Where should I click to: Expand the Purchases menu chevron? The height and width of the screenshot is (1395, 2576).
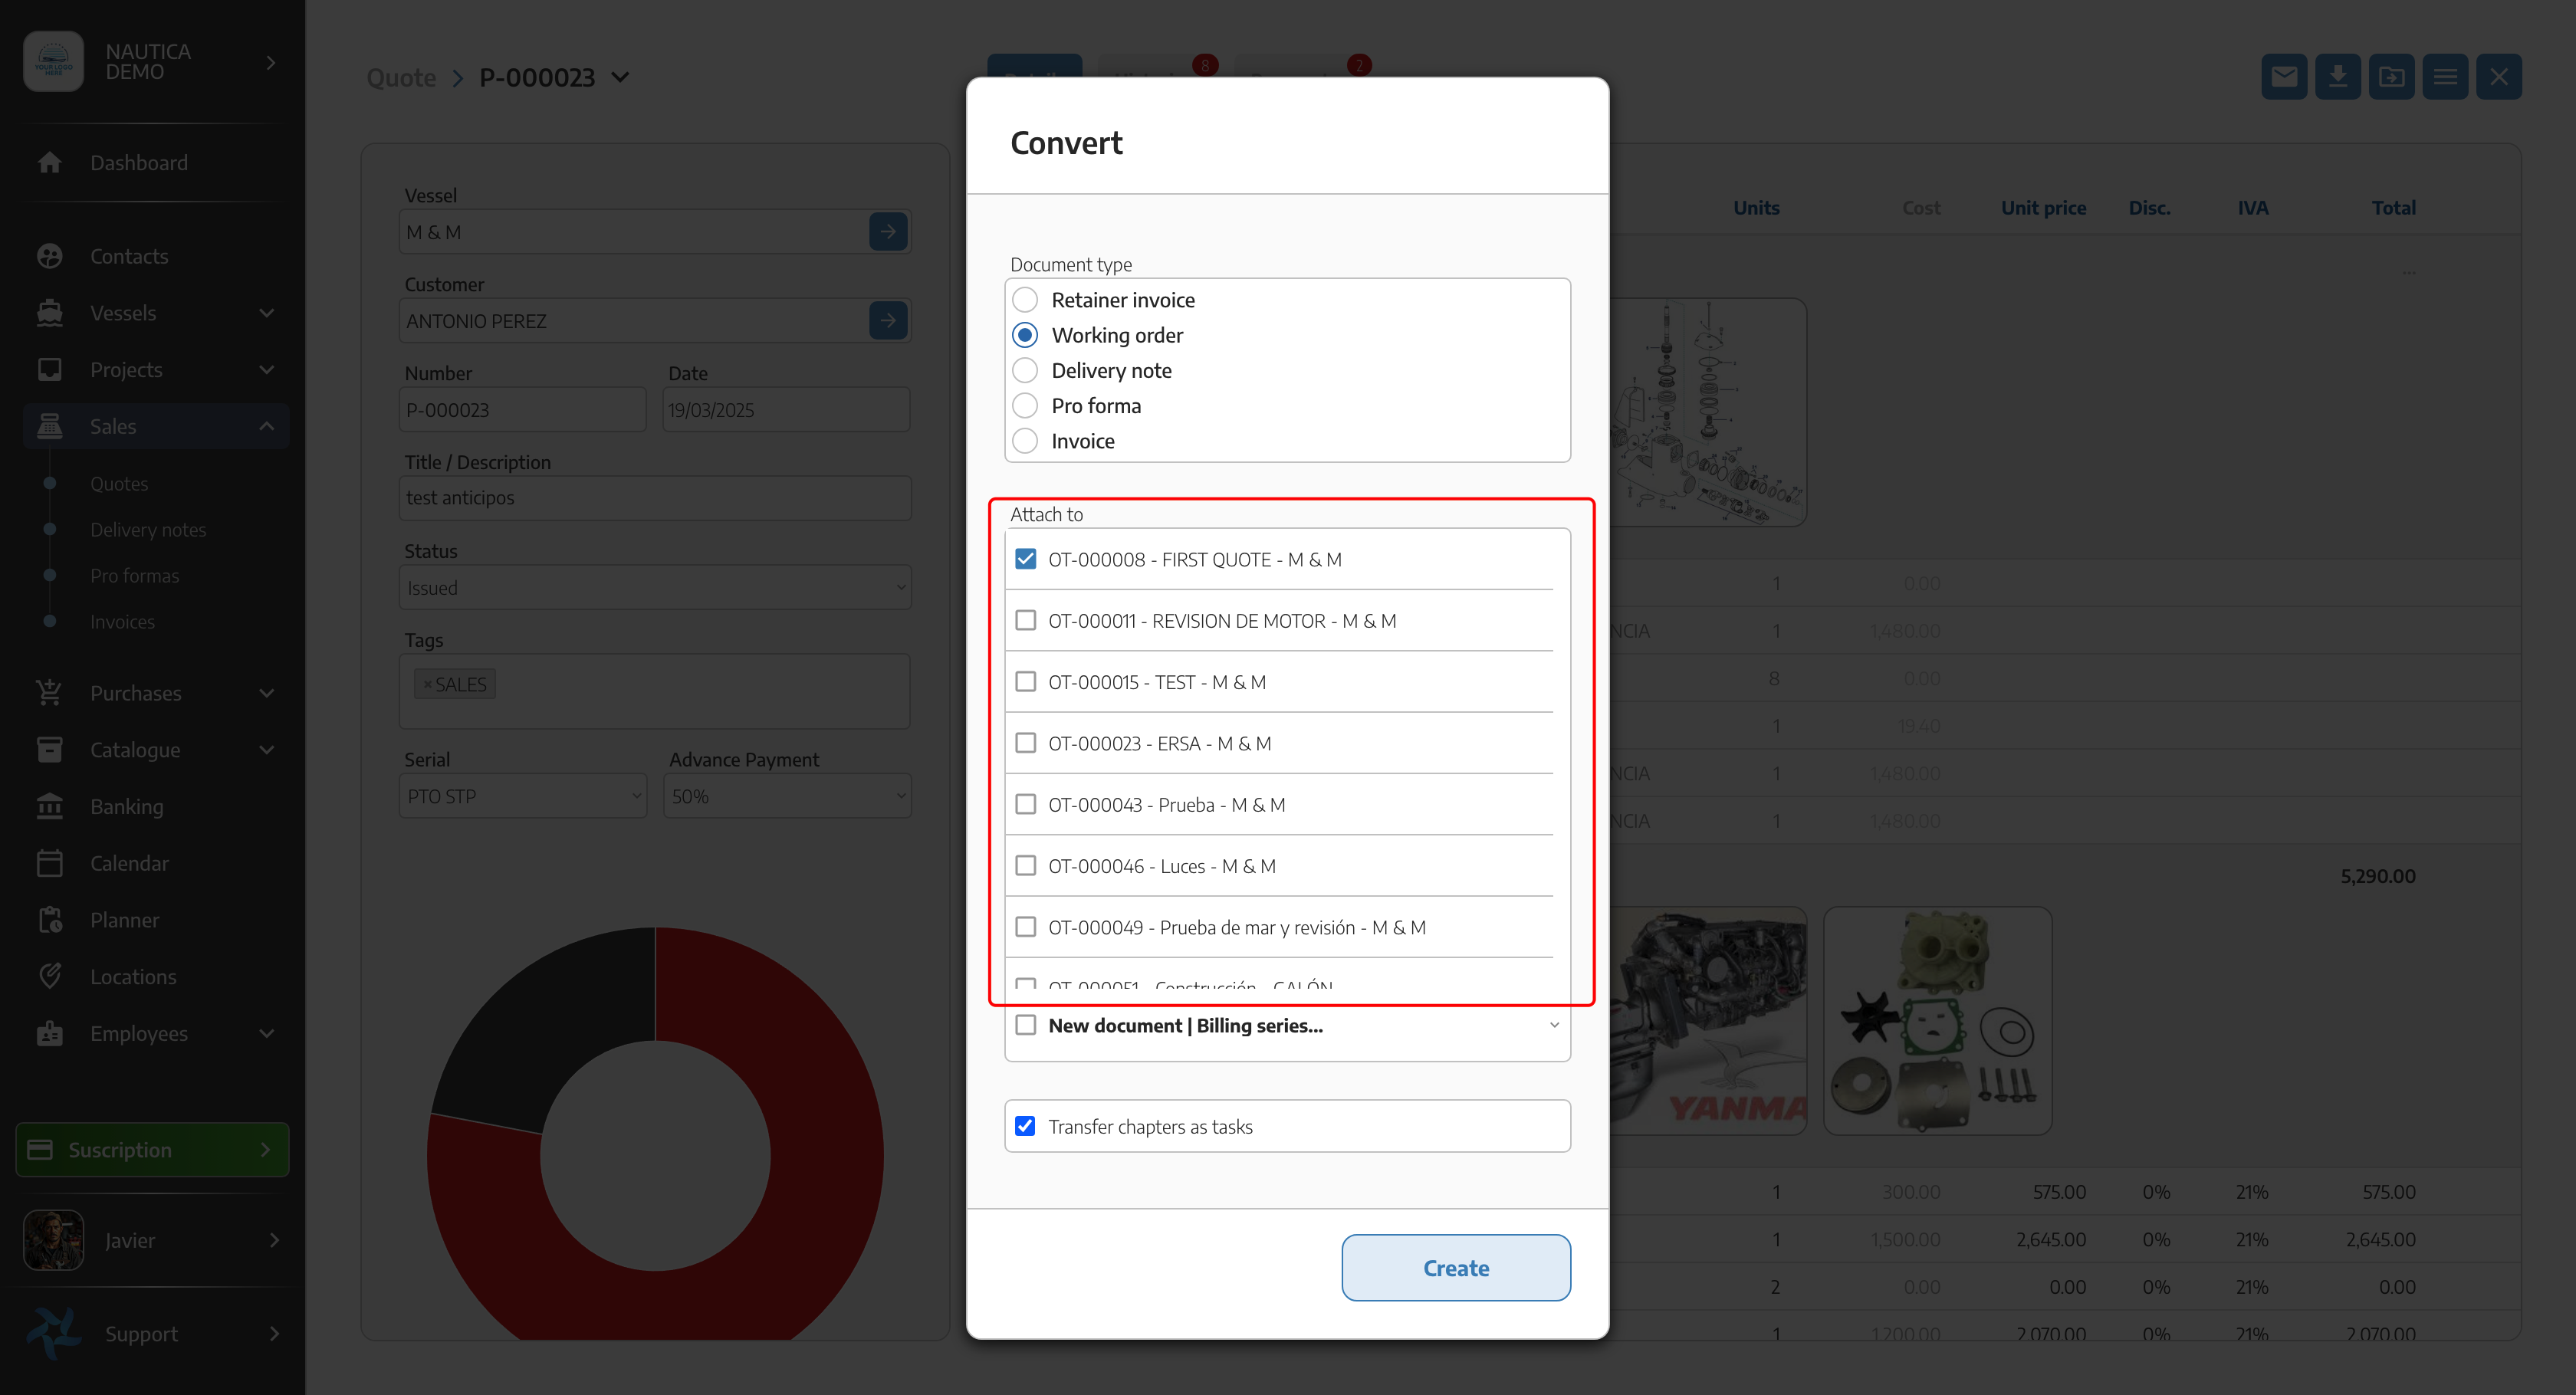tap(266, 692)
